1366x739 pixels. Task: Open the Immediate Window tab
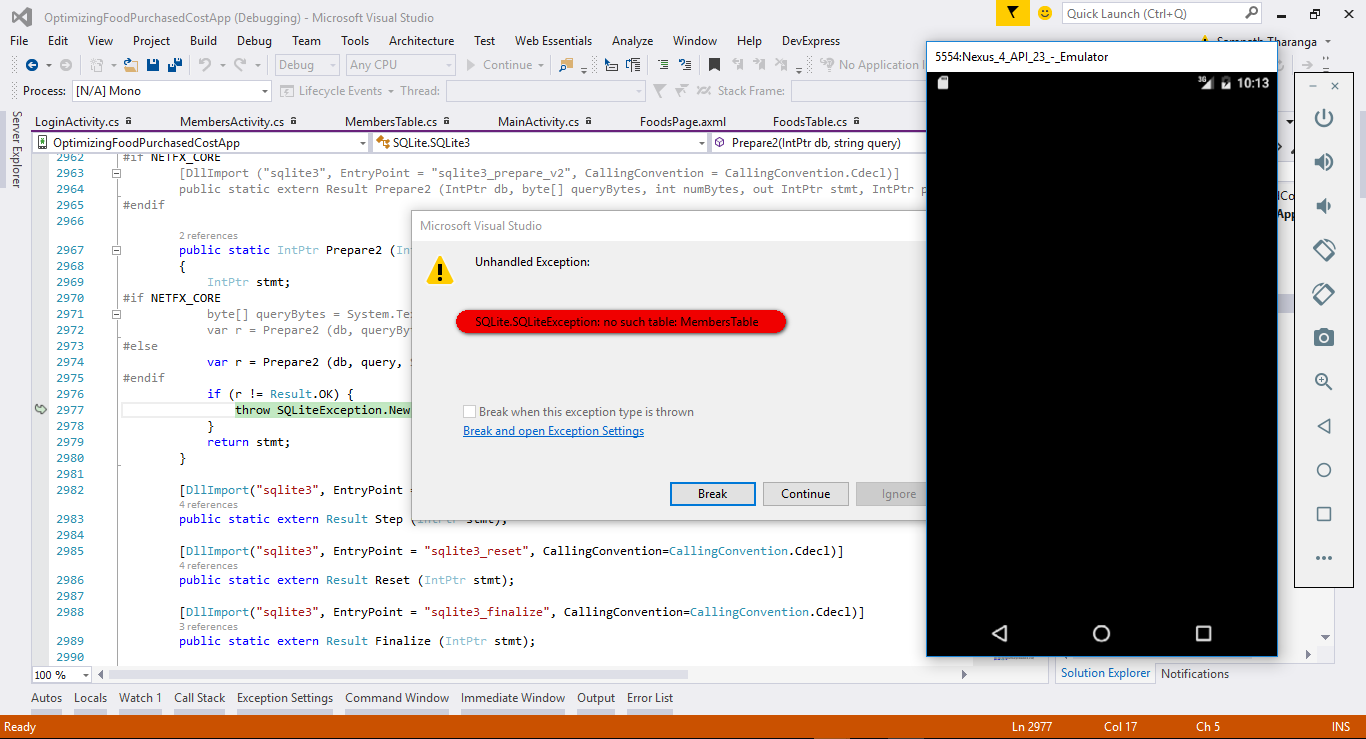513,698
